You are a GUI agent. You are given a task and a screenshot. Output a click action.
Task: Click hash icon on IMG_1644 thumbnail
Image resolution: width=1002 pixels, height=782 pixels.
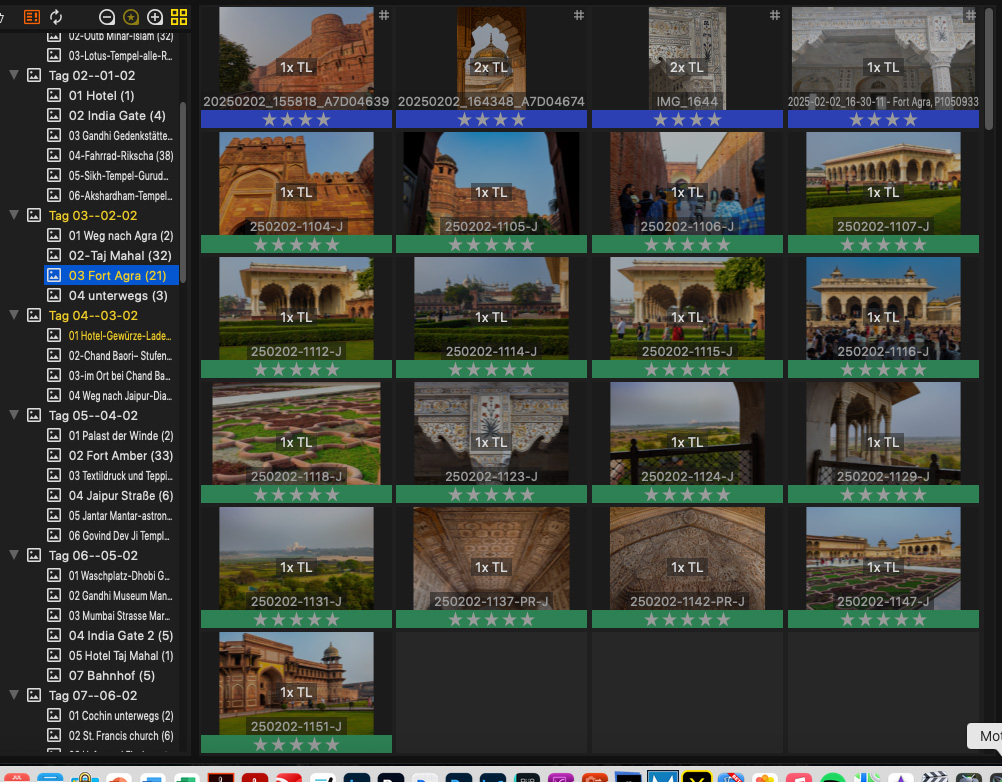(x=774, y=15)
